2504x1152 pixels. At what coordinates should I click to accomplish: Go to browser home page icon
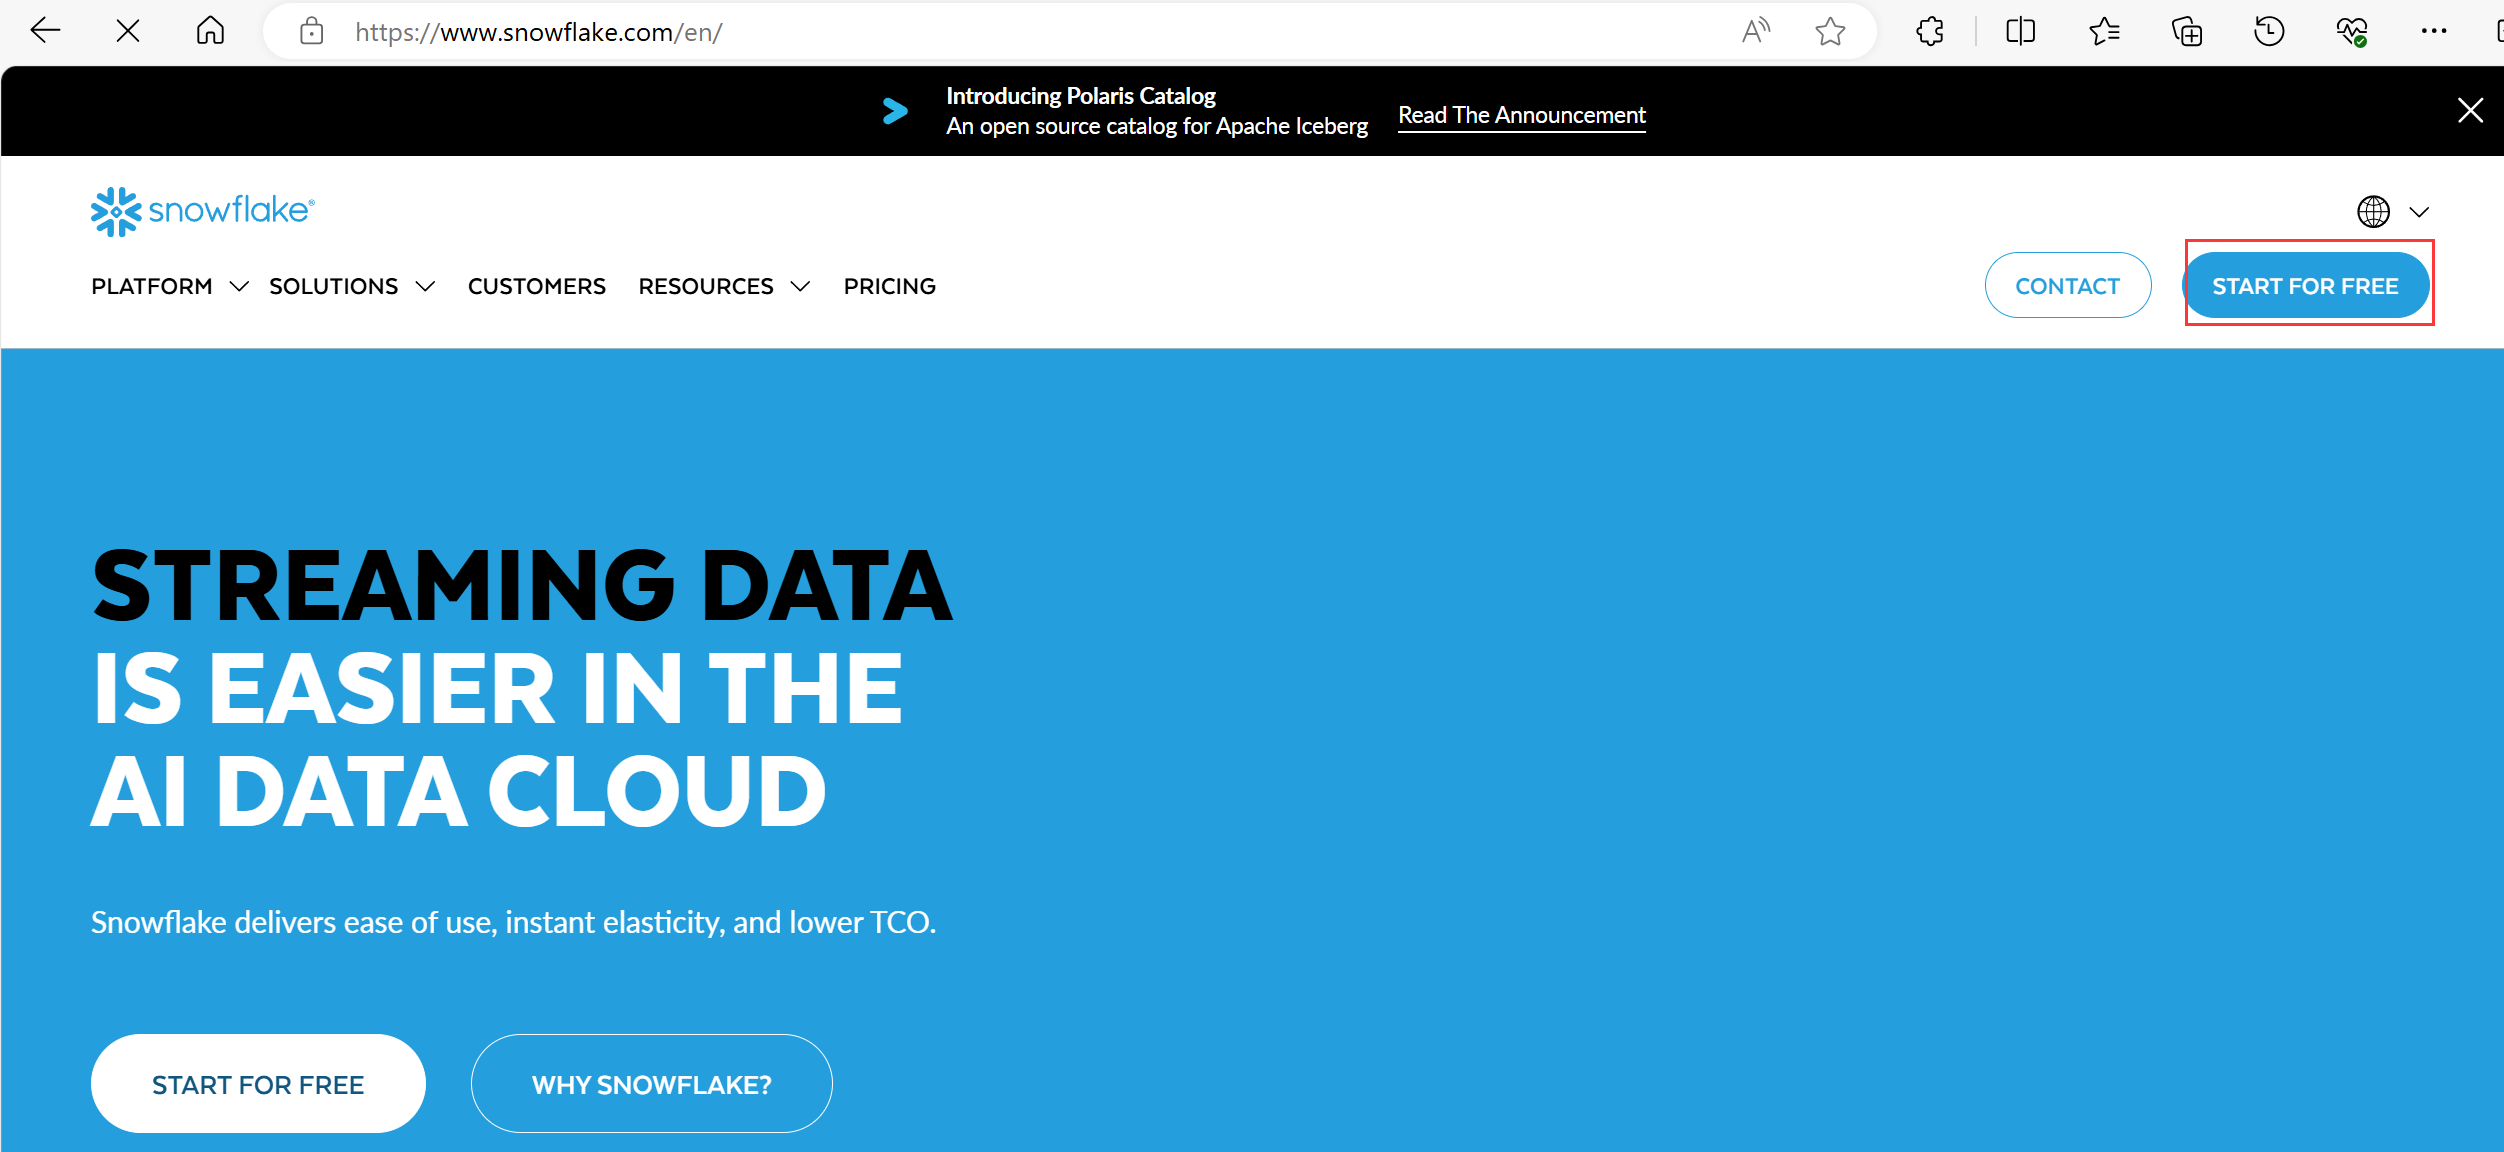click(210, 31)
